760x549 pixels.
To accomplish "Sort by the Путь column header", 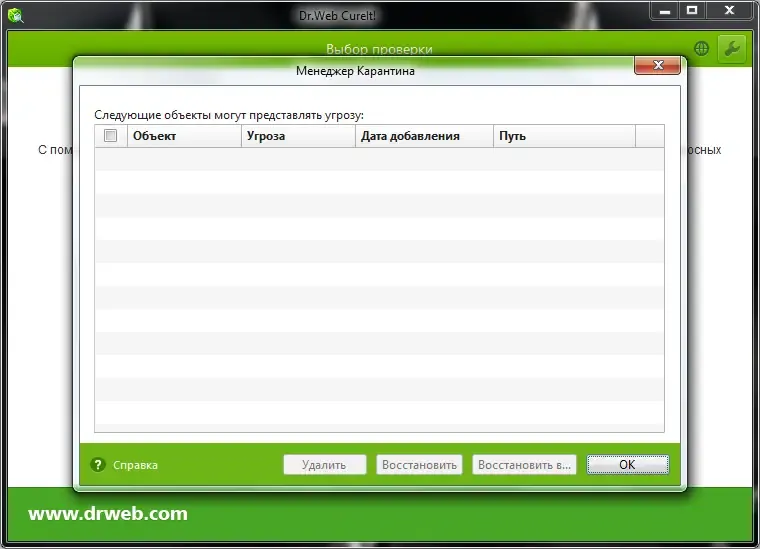I will [x=564, y=136].
